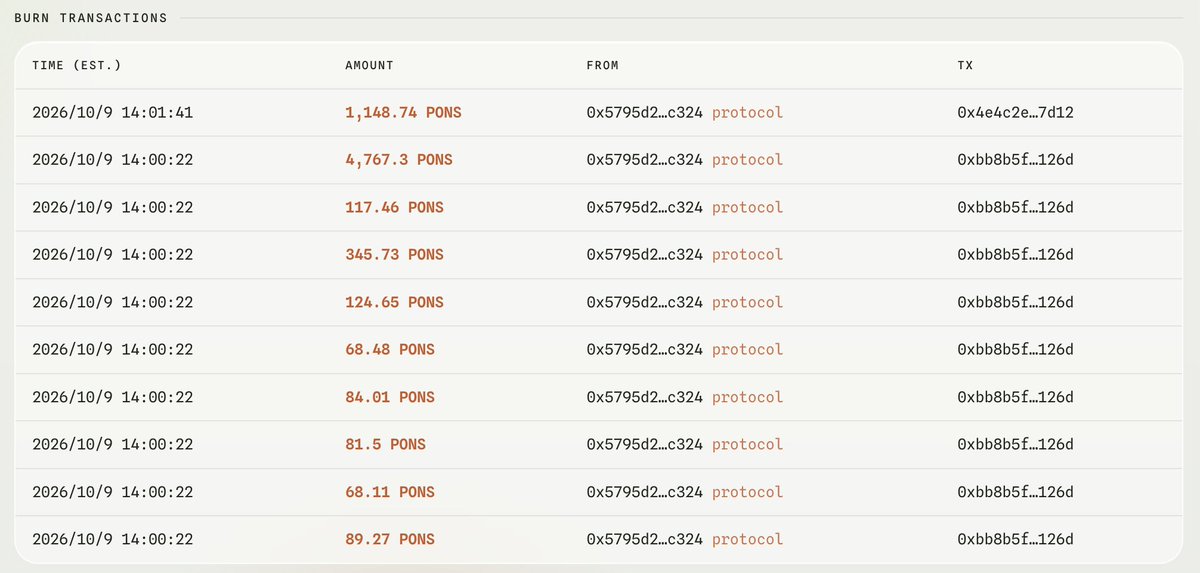Click the protocol tag in the 81.5 PONS row
Viewport: 1200px width, 573px height.
pyautogui.click(x=748, y=444)
